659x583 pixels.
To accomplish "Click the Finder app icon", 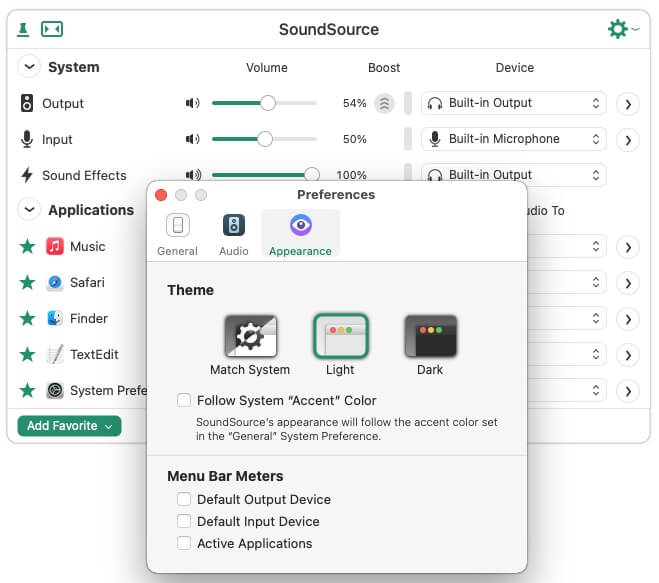I will [55, 318].
